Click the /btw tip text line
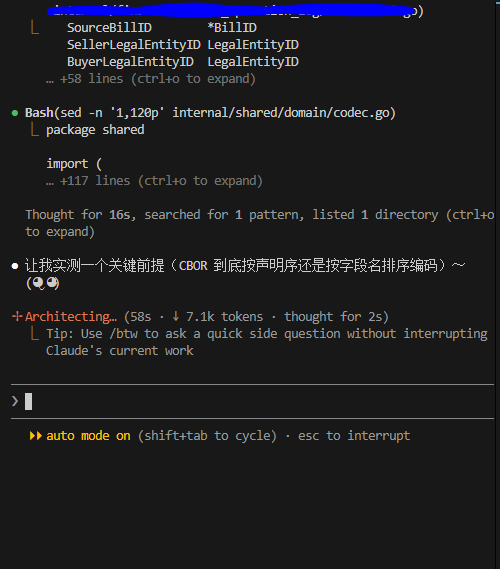The height and width of the screenshot is (569, 500). coord(267,342)
